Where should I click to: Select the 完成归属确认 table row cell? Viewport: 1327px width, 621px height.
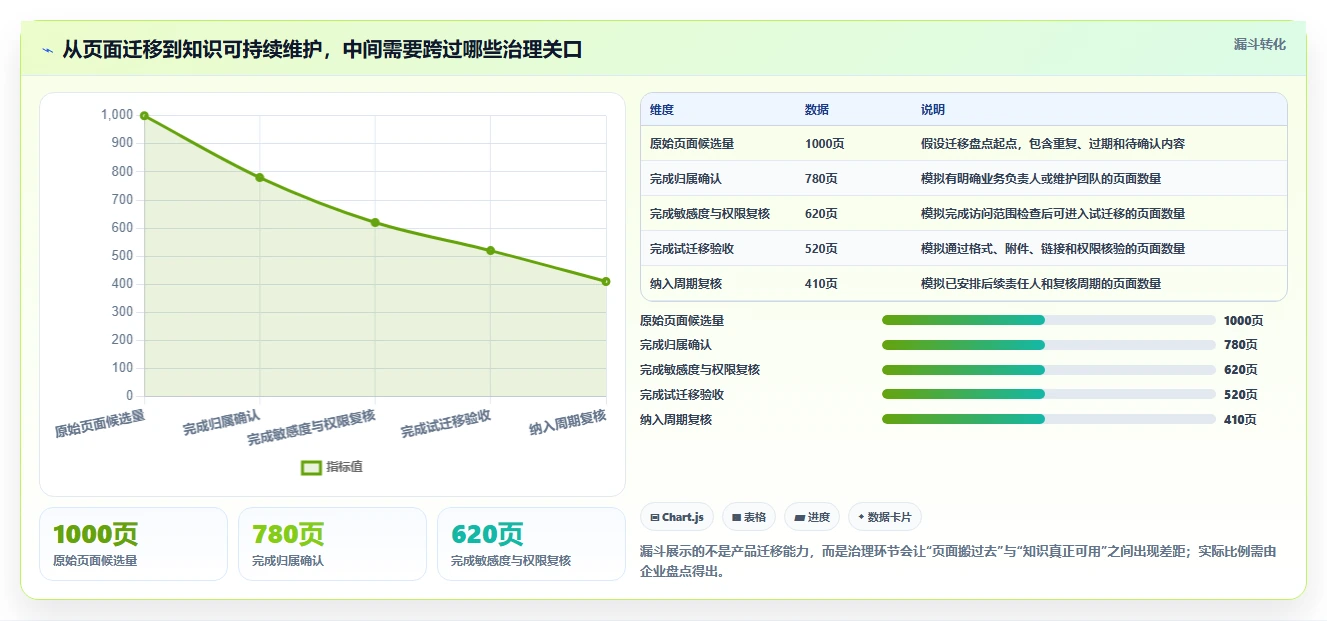tap(686, 179)
